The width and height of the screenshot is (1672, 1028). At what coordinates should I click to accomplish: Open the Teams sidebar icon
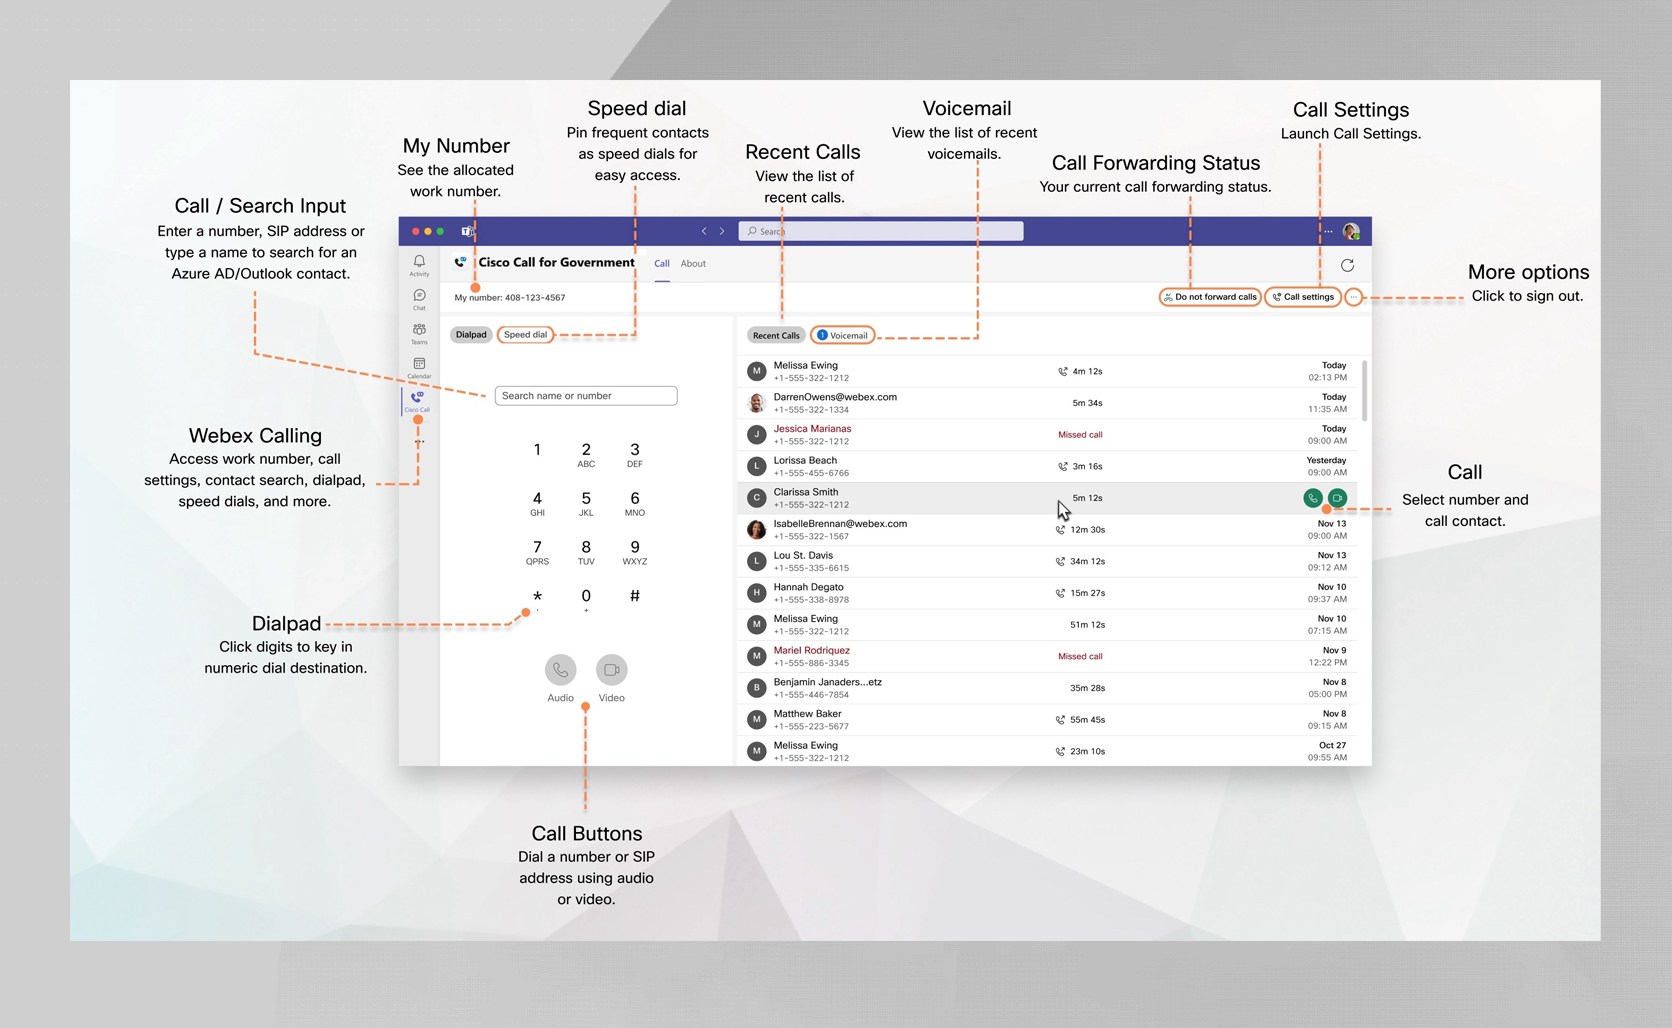[x=419, y=332]
